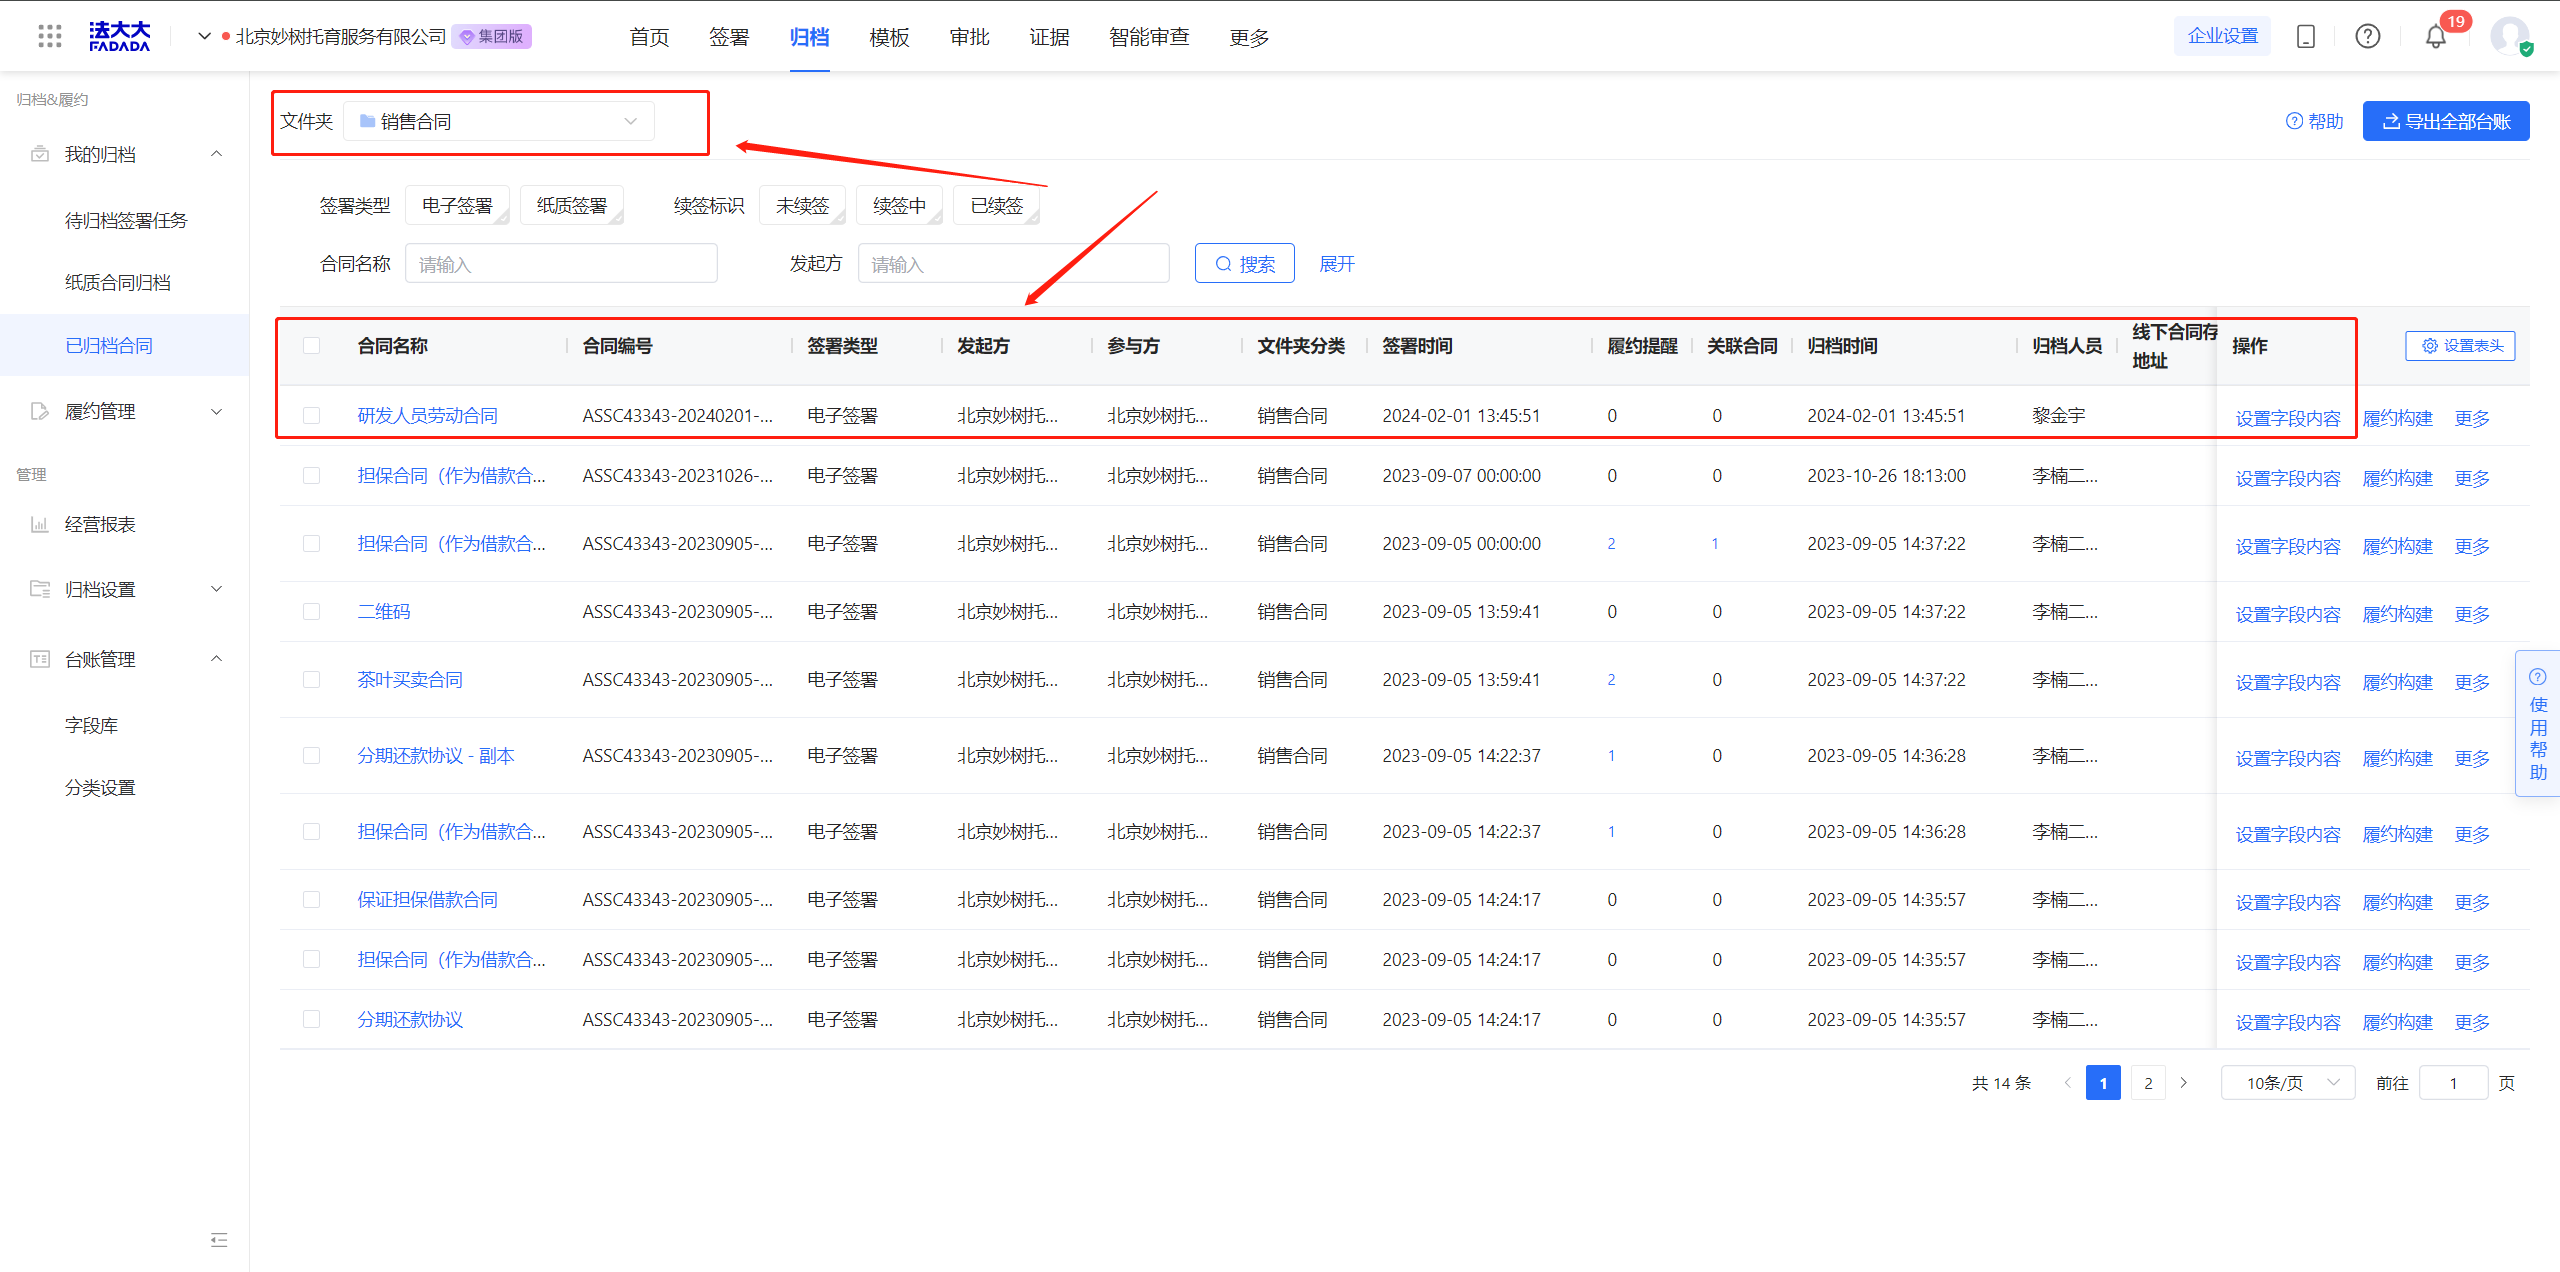Click 展开 to expand more filters
The image size is (2560, 1272).
(1337, 263)
